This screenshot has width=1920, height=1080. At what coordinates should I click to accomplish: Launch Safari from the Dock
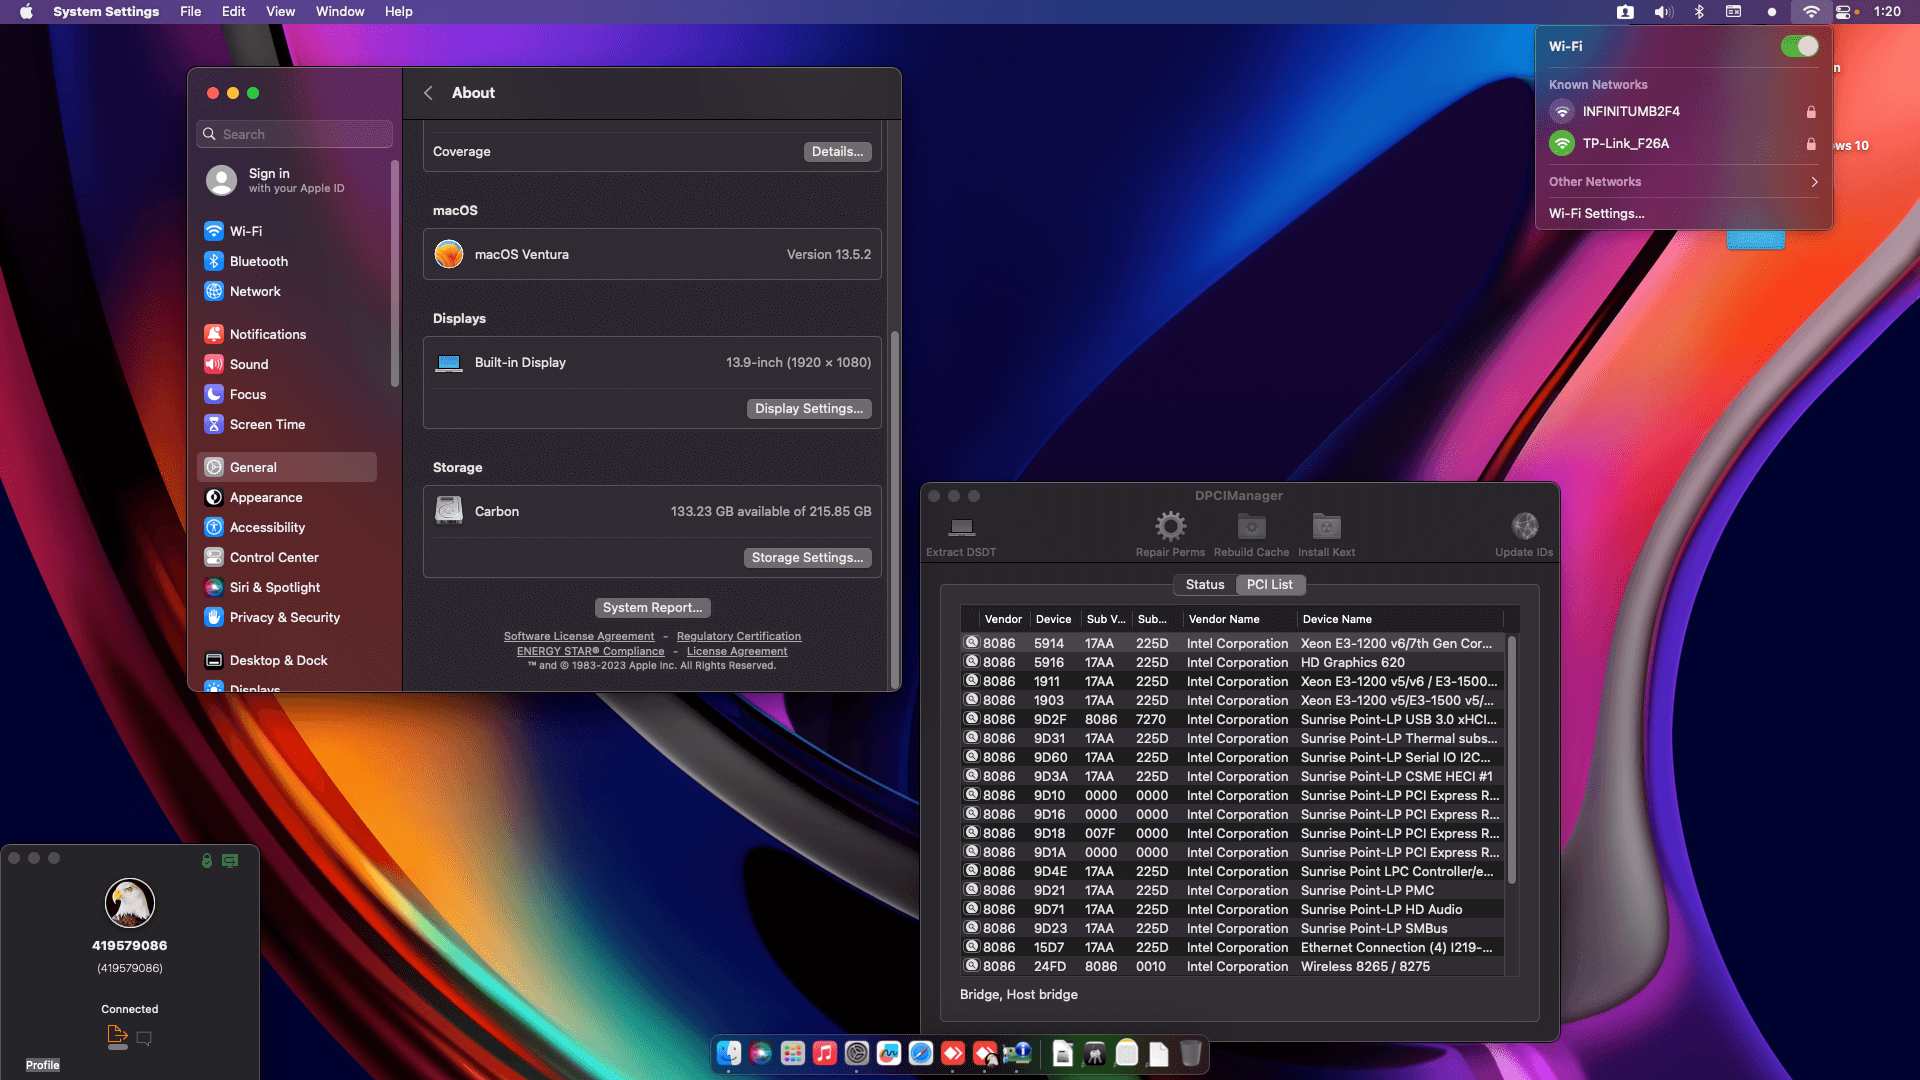(920, 1053)
